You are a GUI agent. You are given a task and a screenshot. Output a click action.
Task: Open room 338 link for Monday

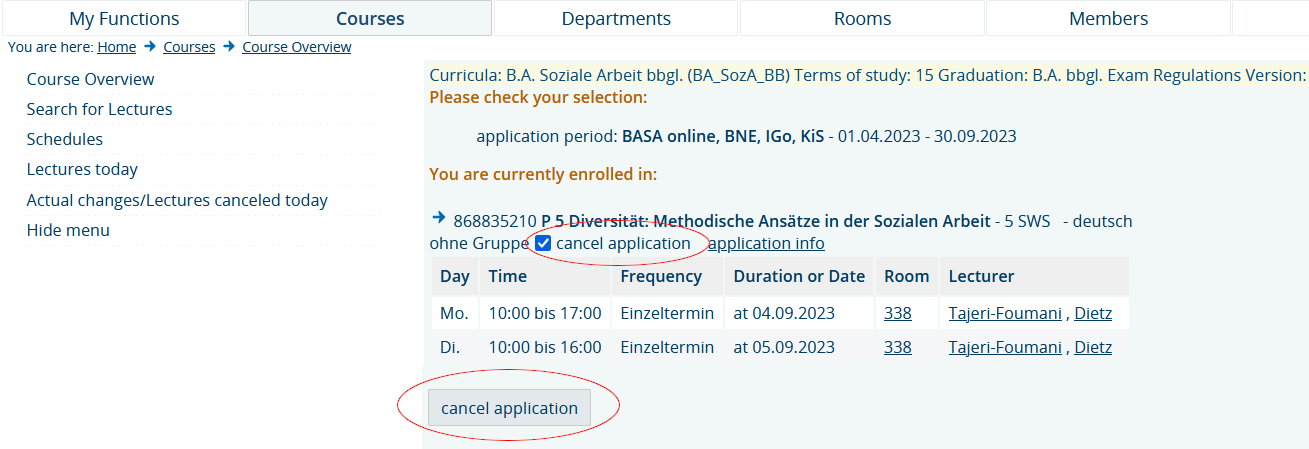click(x=898, y=313)
